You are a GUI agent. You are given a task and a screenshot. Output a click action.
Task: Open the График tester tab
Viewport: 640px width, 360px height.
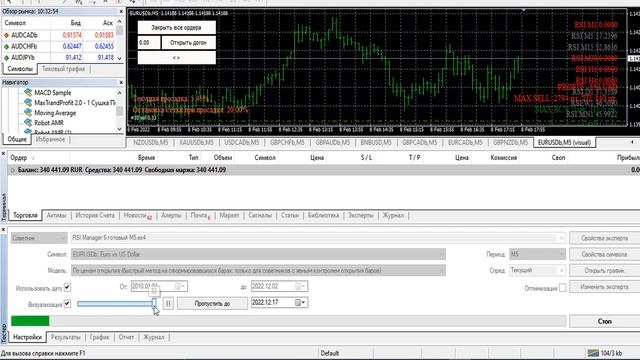pyautogui.click(x=100, y=338)
